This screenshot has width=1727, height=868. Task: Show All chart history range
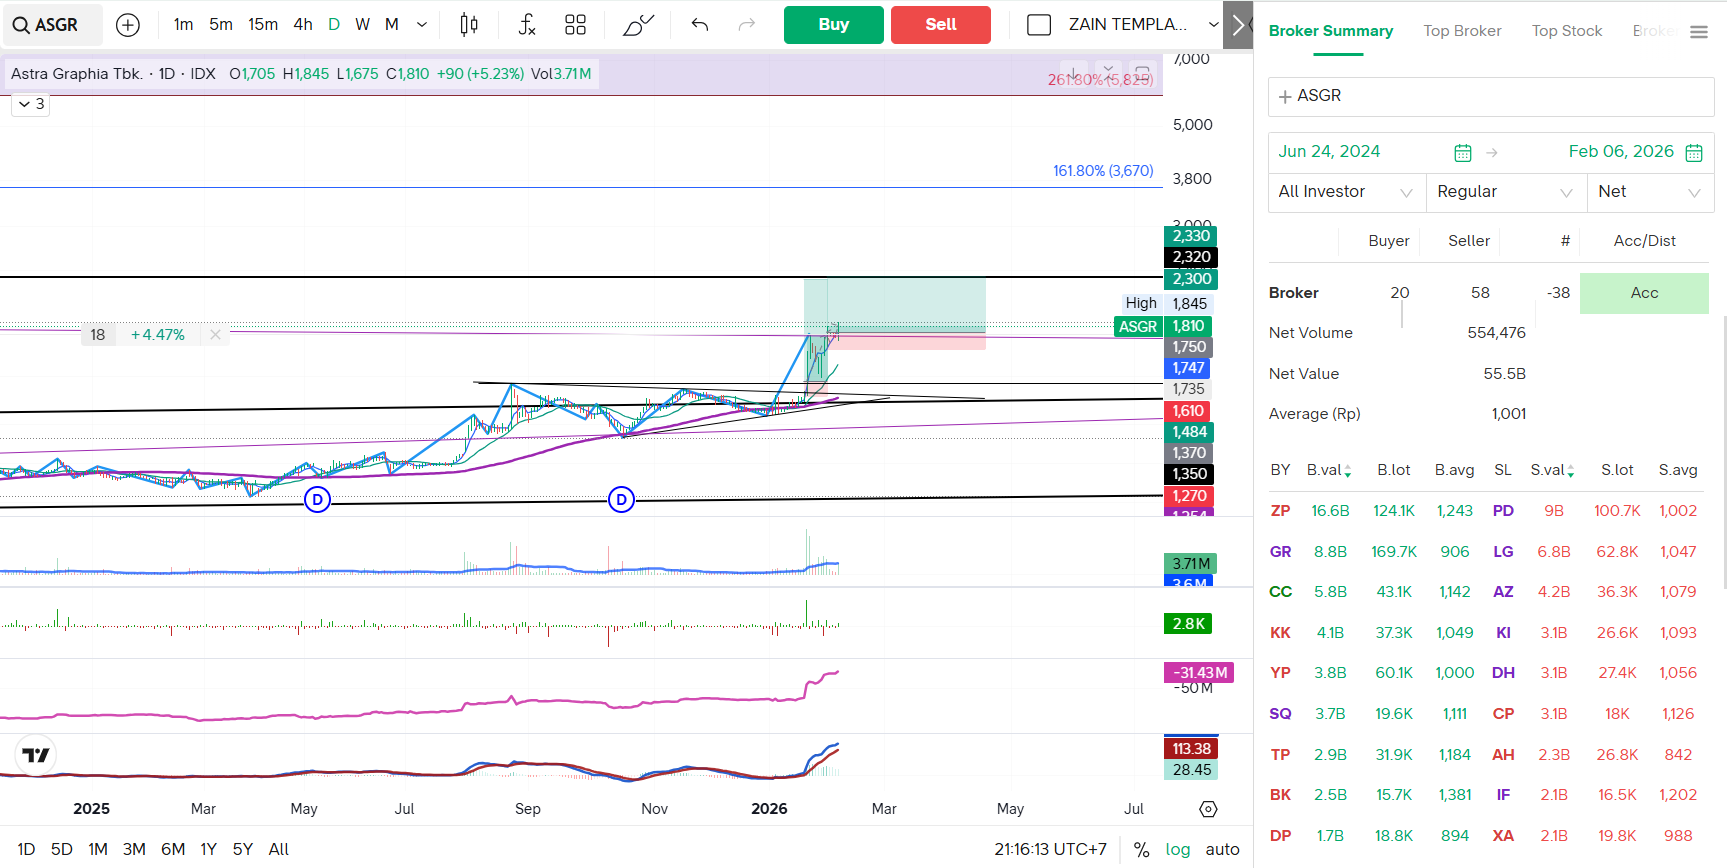click(279, 850)
